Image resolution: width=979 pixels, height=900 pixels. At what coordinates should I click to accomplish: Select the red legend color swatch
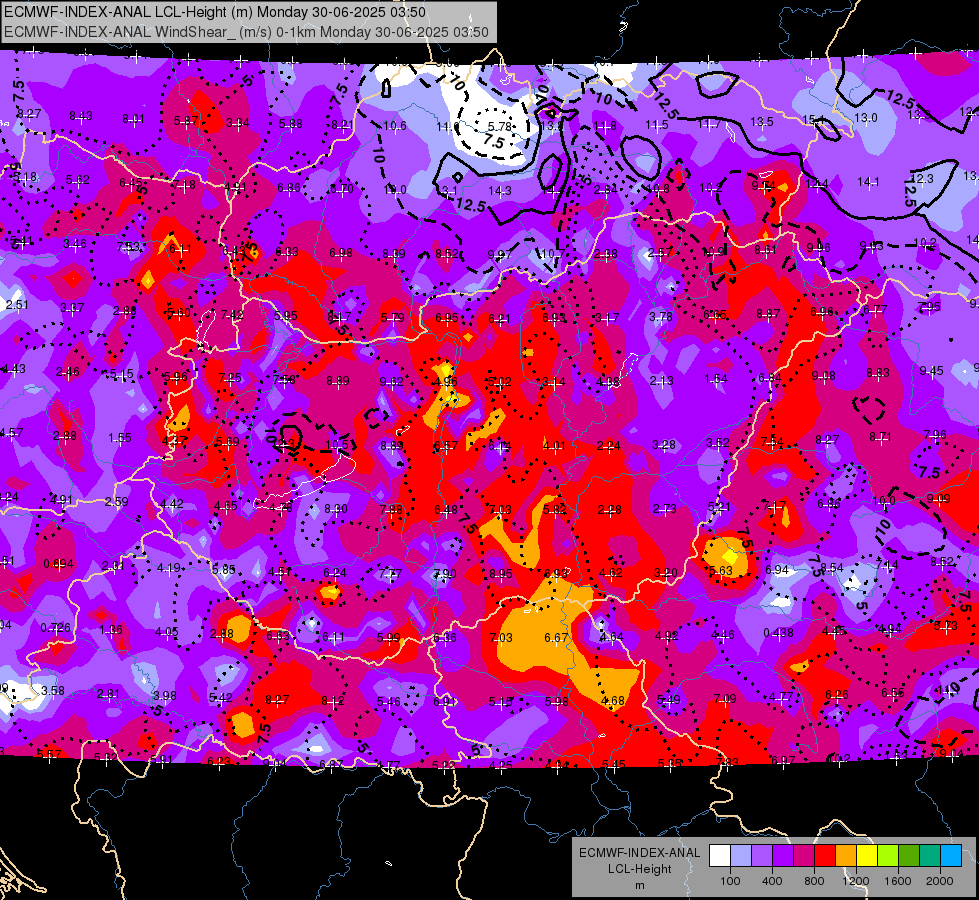click(825, 856)
